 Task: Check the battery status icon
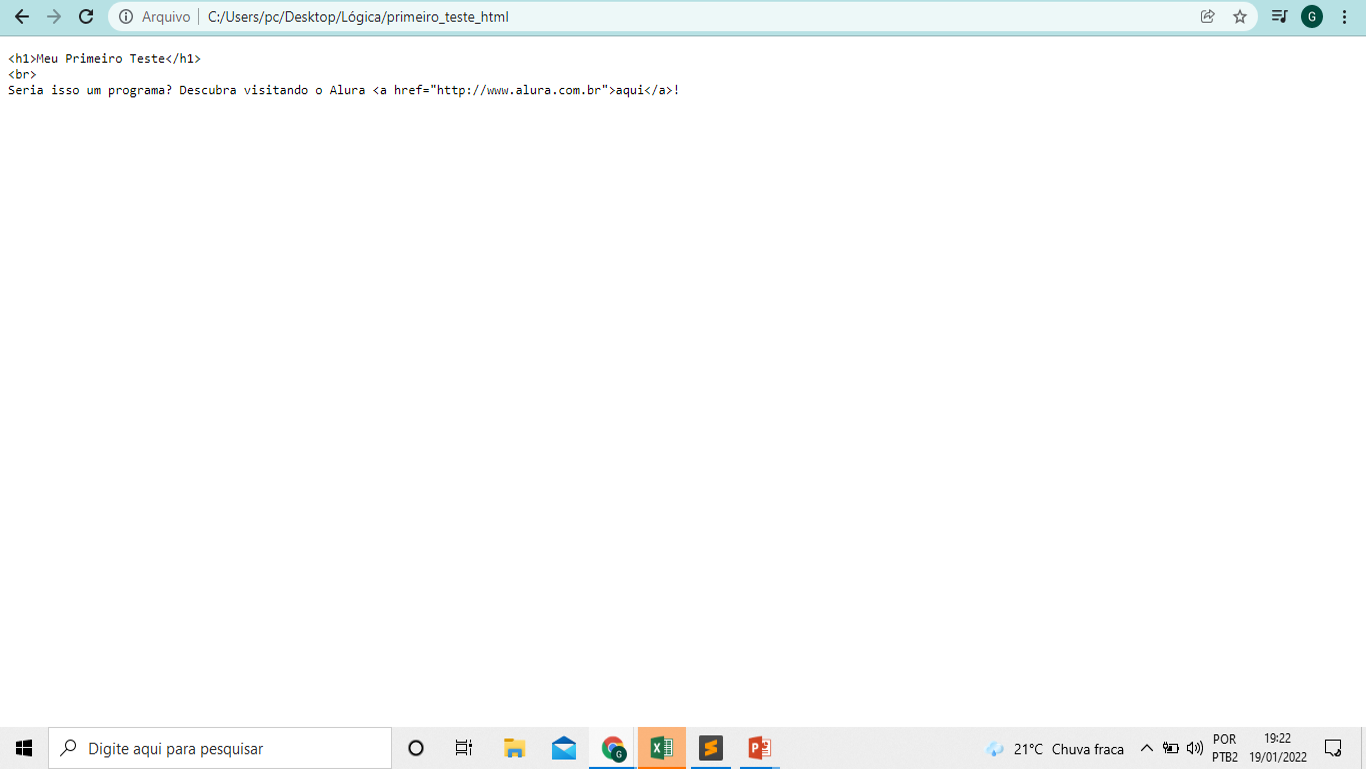pyautogui.click(x=1171, y=748)
